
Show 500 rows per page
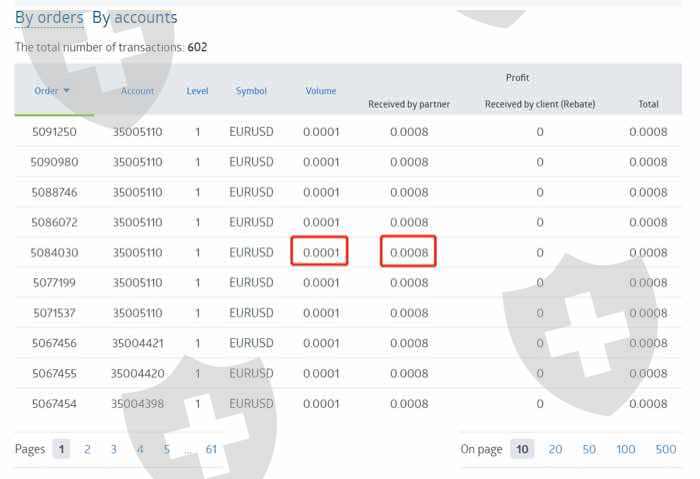pyautogui.click(x=666, y=449)
